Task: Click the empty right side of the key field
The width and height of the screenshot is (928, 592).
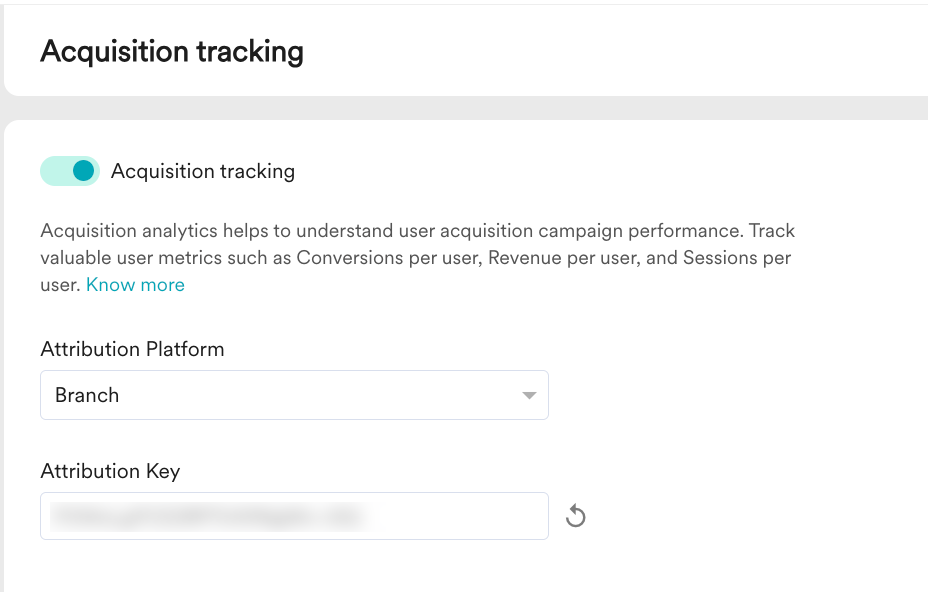Action: tap(459, 516)
